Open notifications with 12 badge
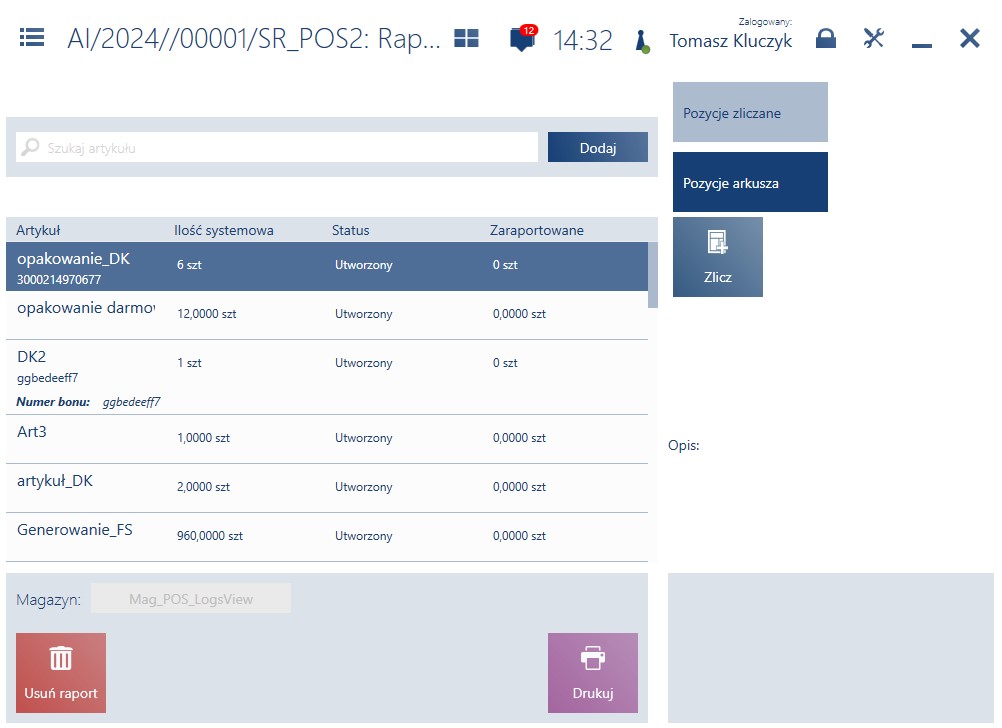This screenshot has width=1002, height=728. pyautogui.click(x=523, y=39)
